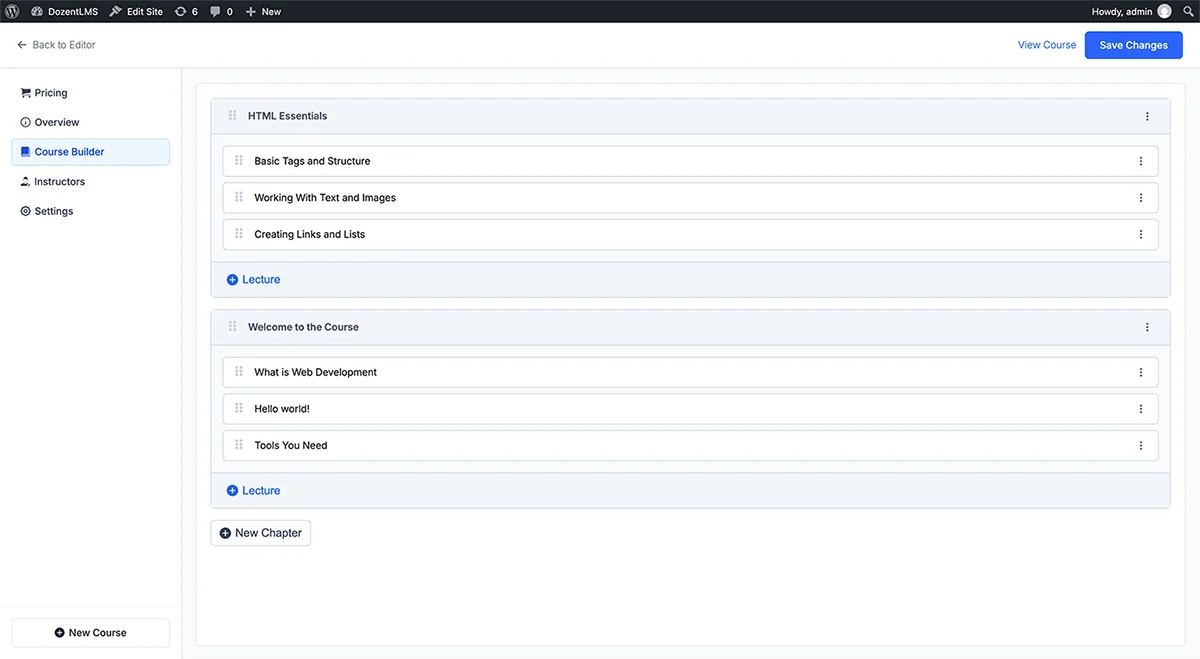Viewport: 1200px width, 659px height.
Task: Select the HTML Essentials chapter title
Action: (x=288, y=116)
